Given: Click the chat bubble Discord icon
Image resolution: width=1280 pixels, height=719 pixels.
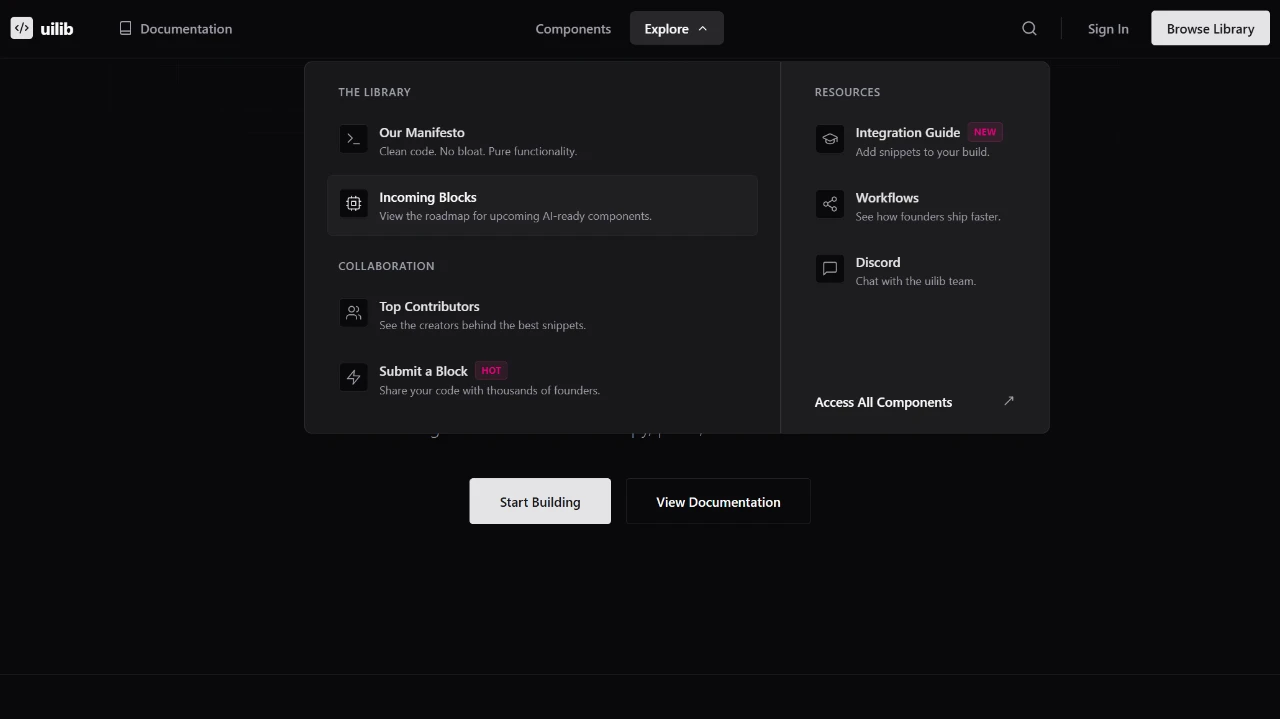Looking at the screenshot, I should (x=829, y=268).
